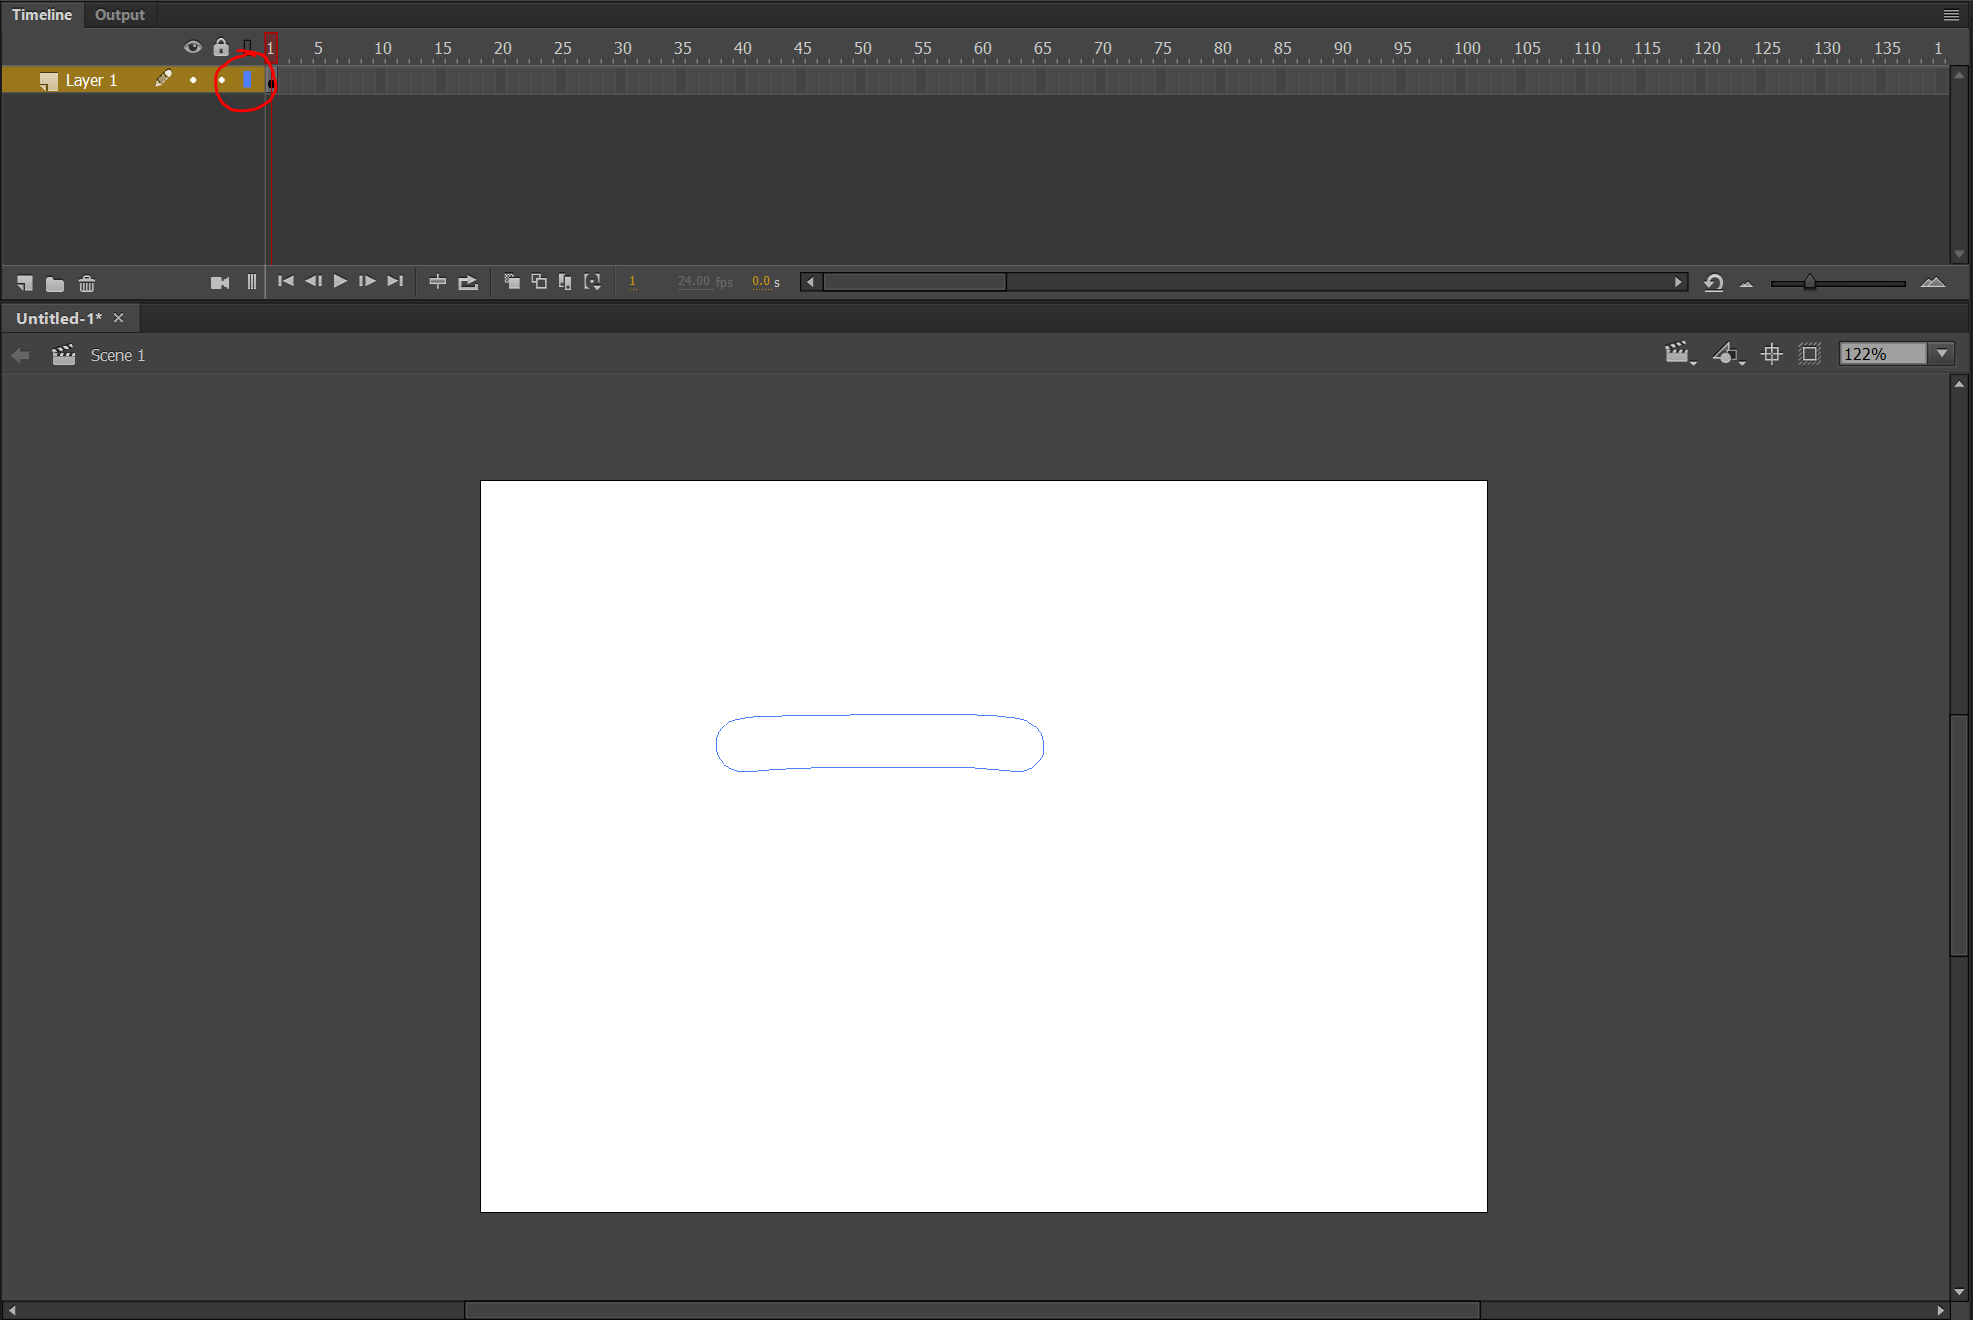Image resolution: width=1973 pixels, height=1320 pixels.
Task: Switch to the Output tab
Action: tap(119, 14)
